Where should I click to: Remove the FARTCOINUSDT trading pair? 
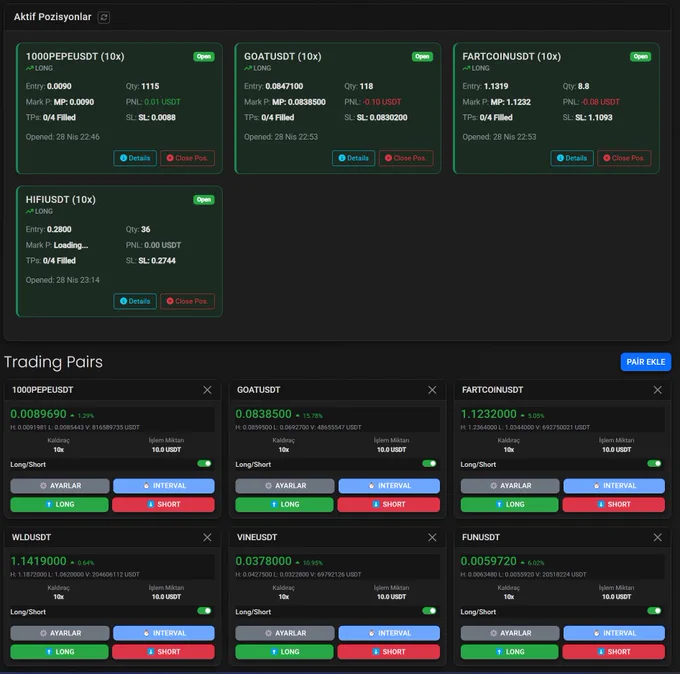(657, 390)
